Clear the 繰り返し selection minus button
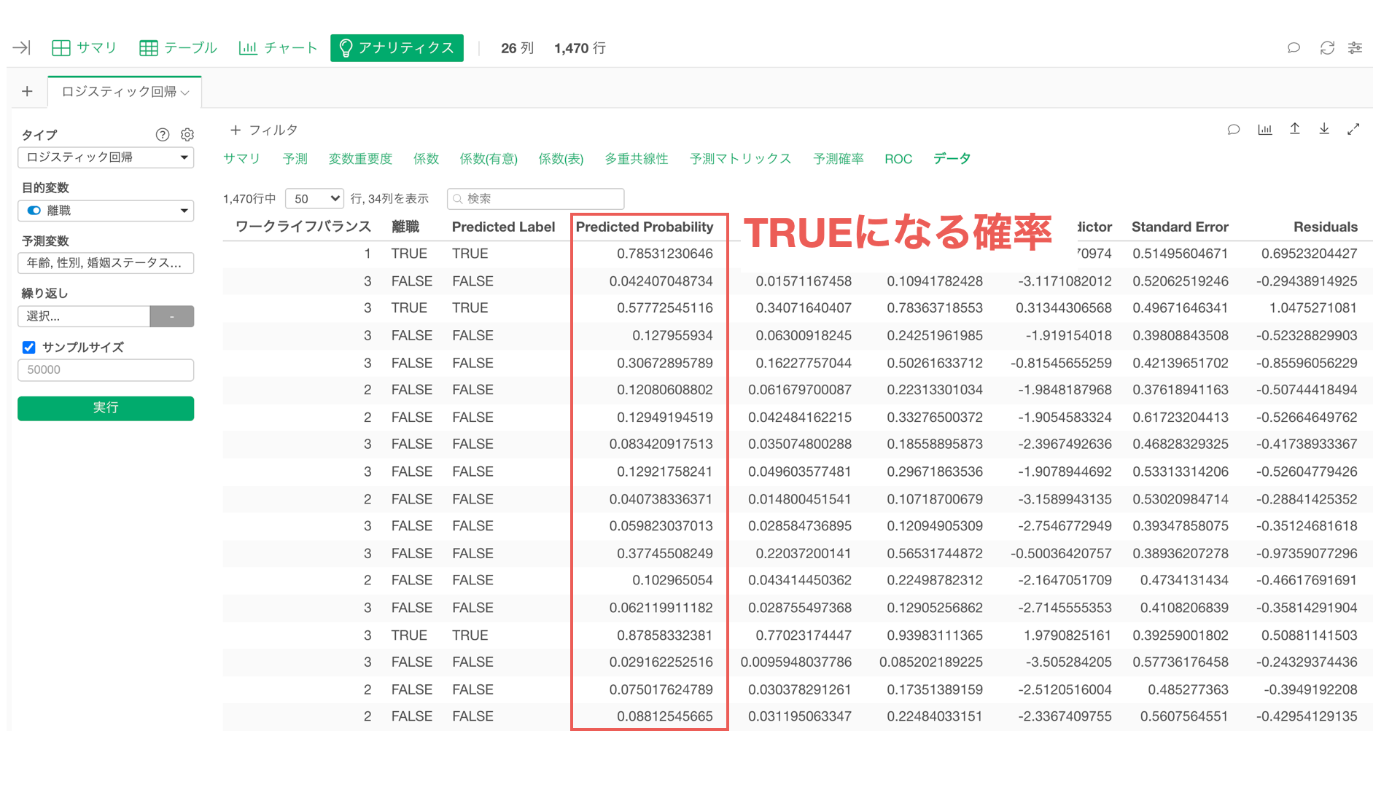Viewport: 1400px width, 787px height. pos(172,316)
